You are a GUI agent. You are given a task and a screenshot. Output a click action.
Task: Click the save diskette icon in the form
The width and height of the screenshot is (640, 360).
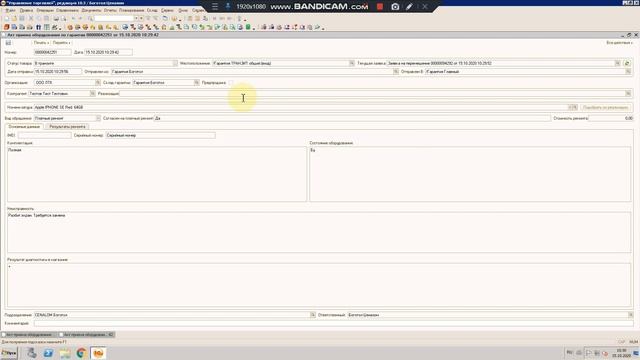tap(8, 42)
